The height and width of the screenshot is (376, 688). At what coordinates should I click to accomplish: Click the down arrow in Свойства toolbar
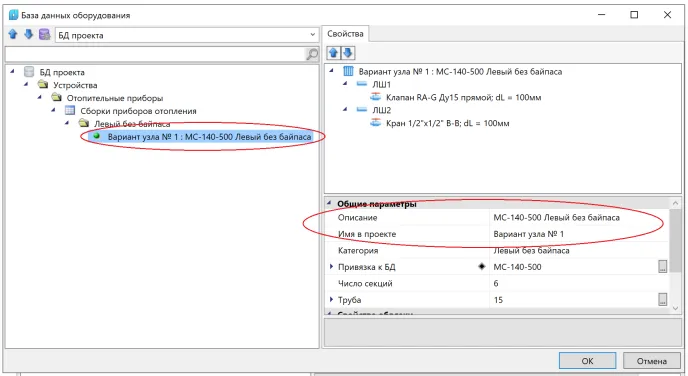348,53
